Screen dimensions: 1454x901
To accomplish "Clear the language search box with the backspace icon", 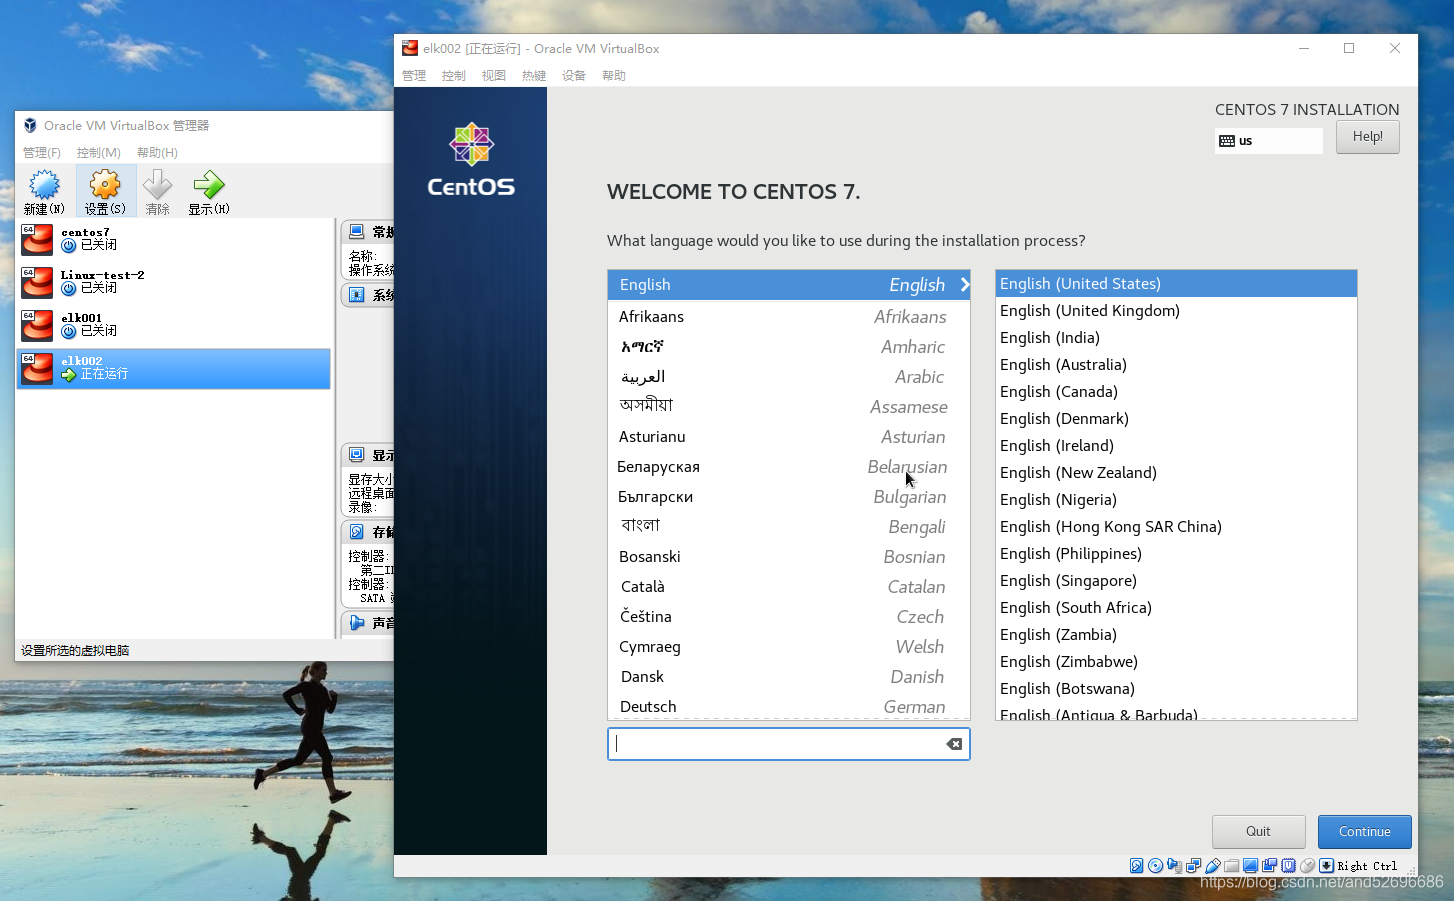I will (954, 744).
